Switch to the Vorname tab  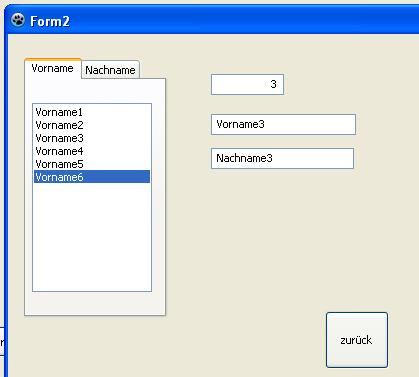click(53, 68)
